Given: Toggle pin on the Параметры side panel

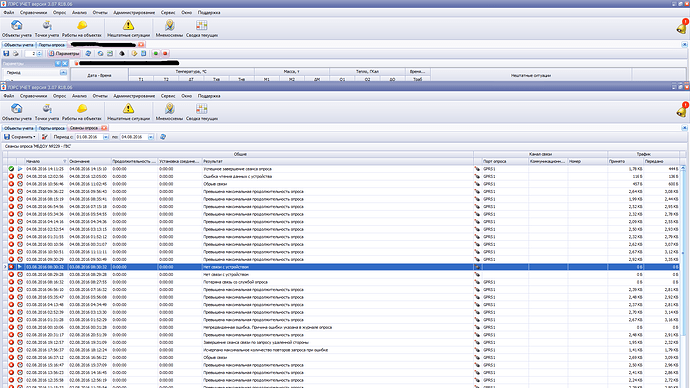Looking at the screenshot, I should [x=58, y=64].
